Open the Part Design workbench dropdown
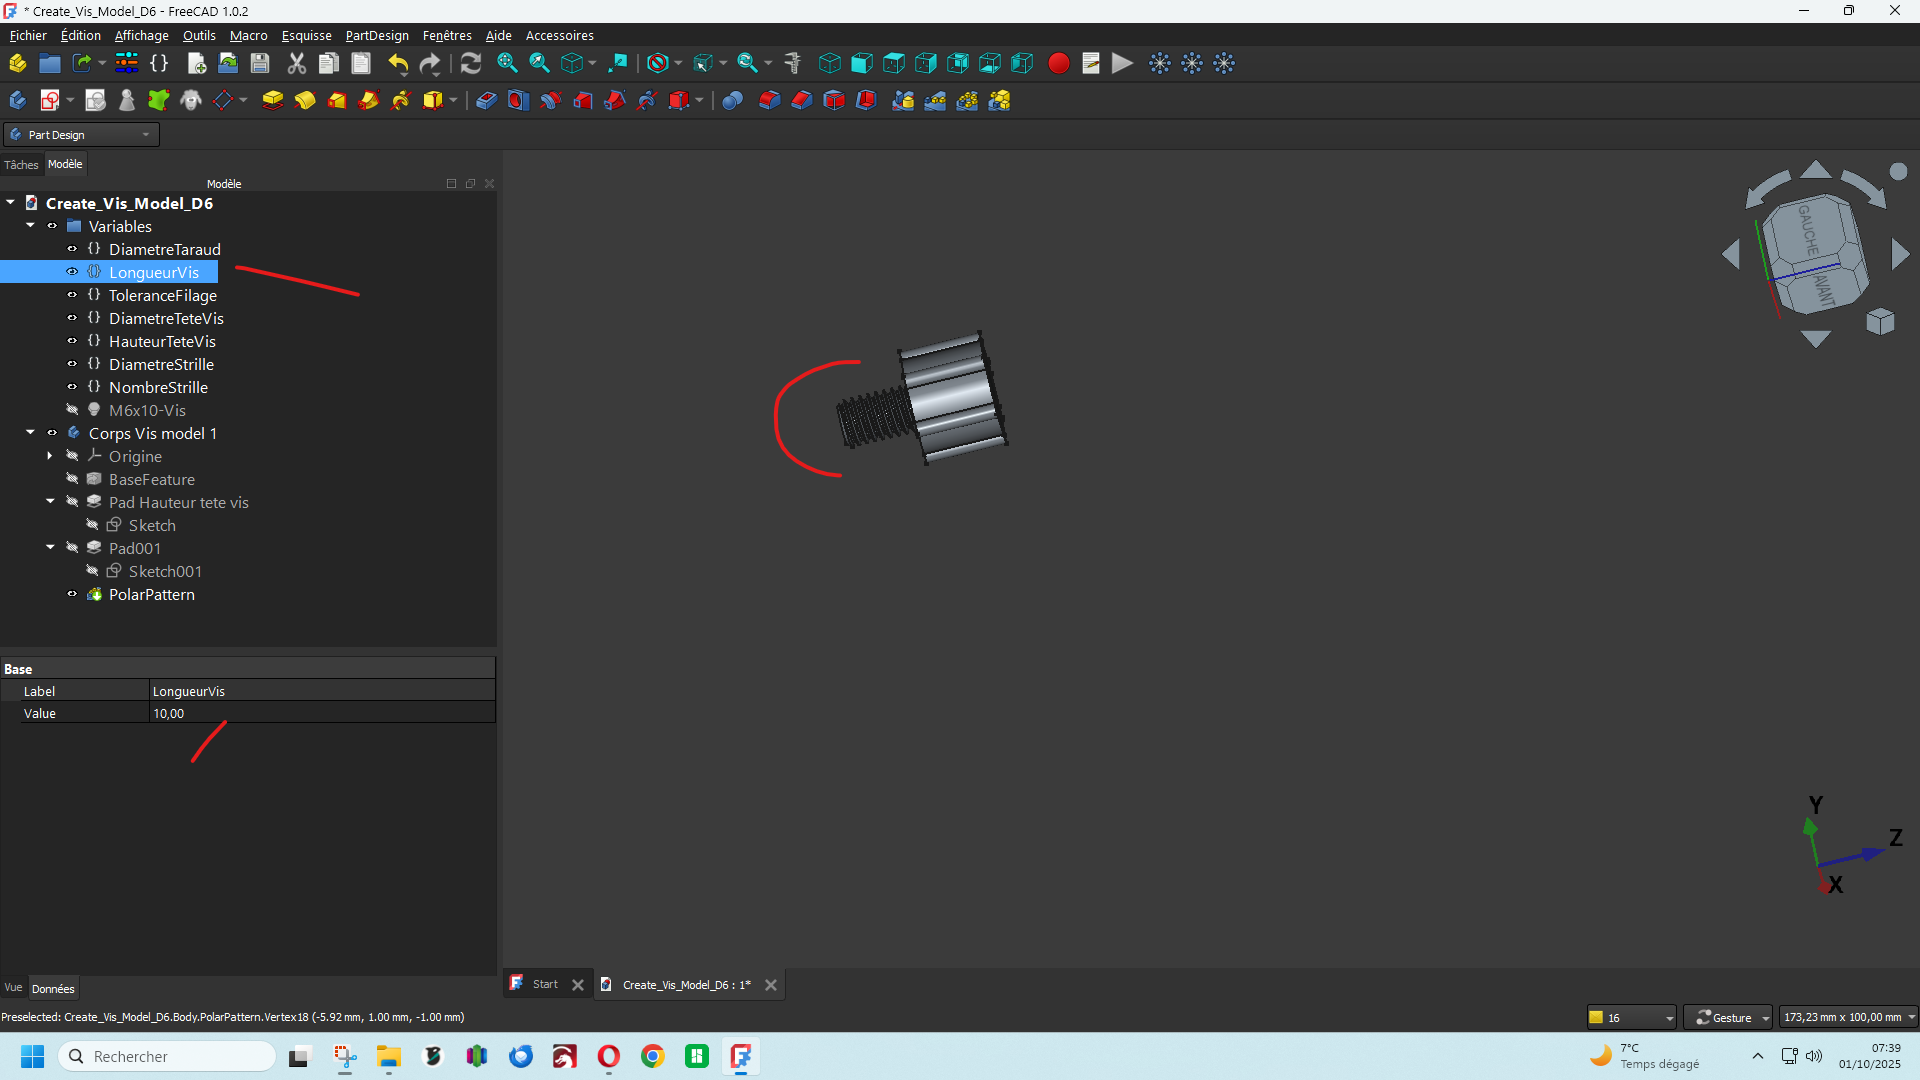 82,134
